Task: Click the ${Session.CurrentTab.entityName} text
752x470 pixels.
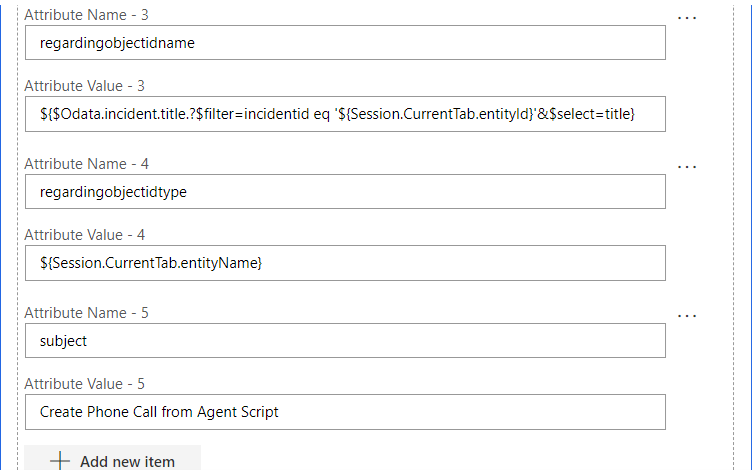Action: click(x=151, y=263)
